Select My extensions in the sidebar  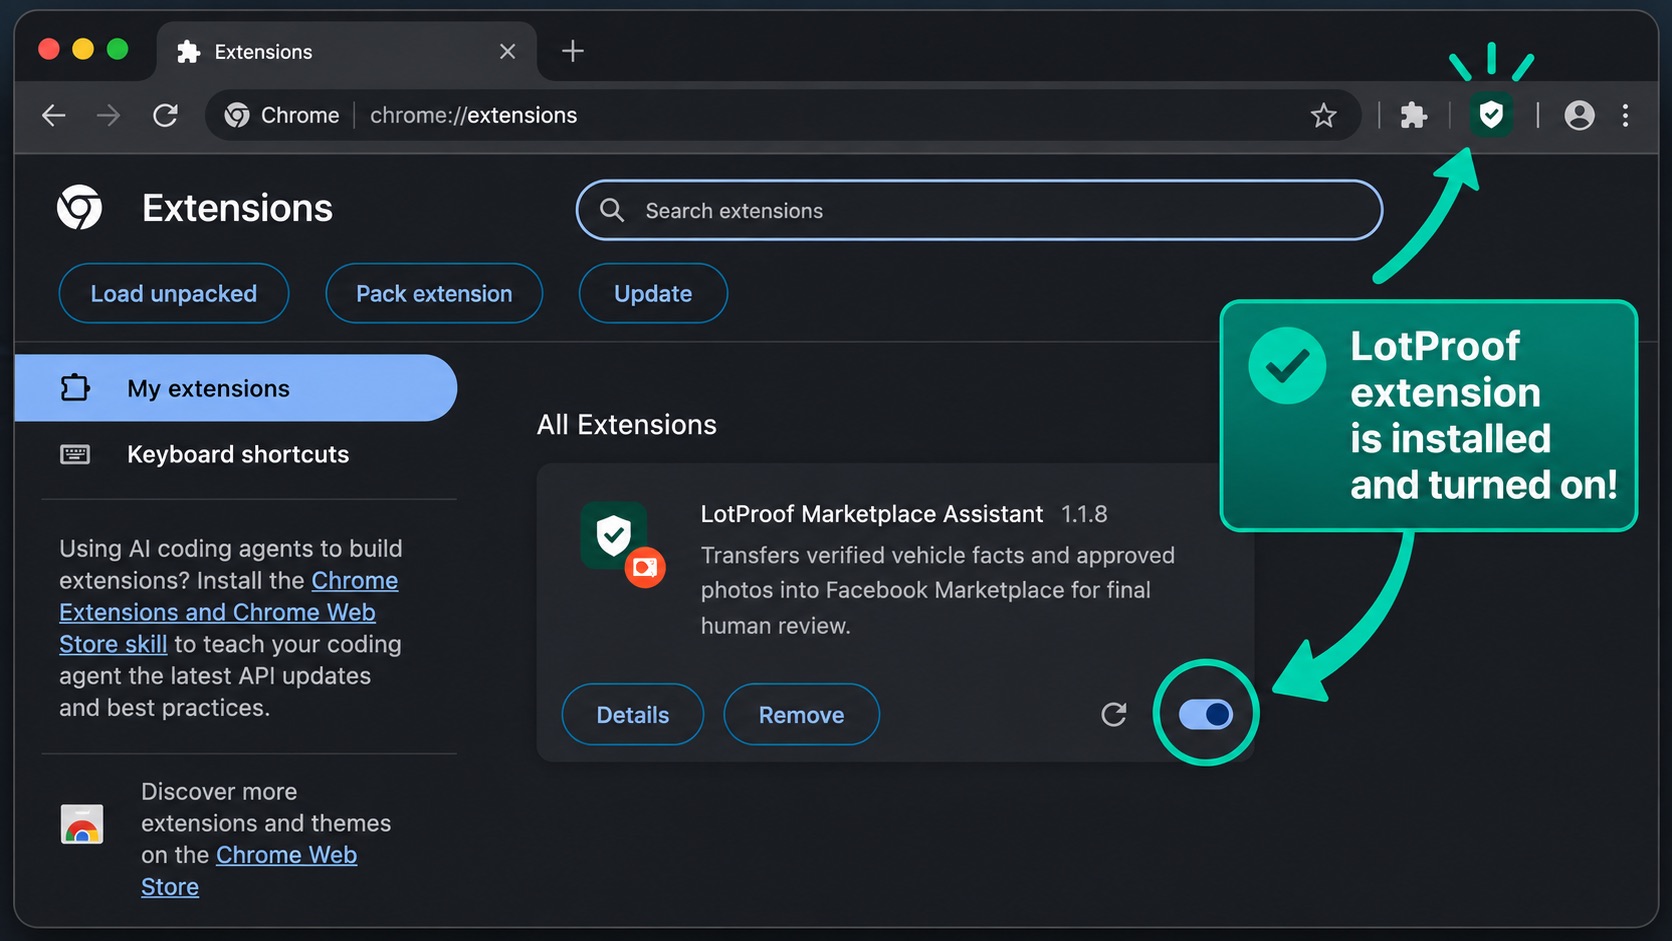[x=236, y=388]
